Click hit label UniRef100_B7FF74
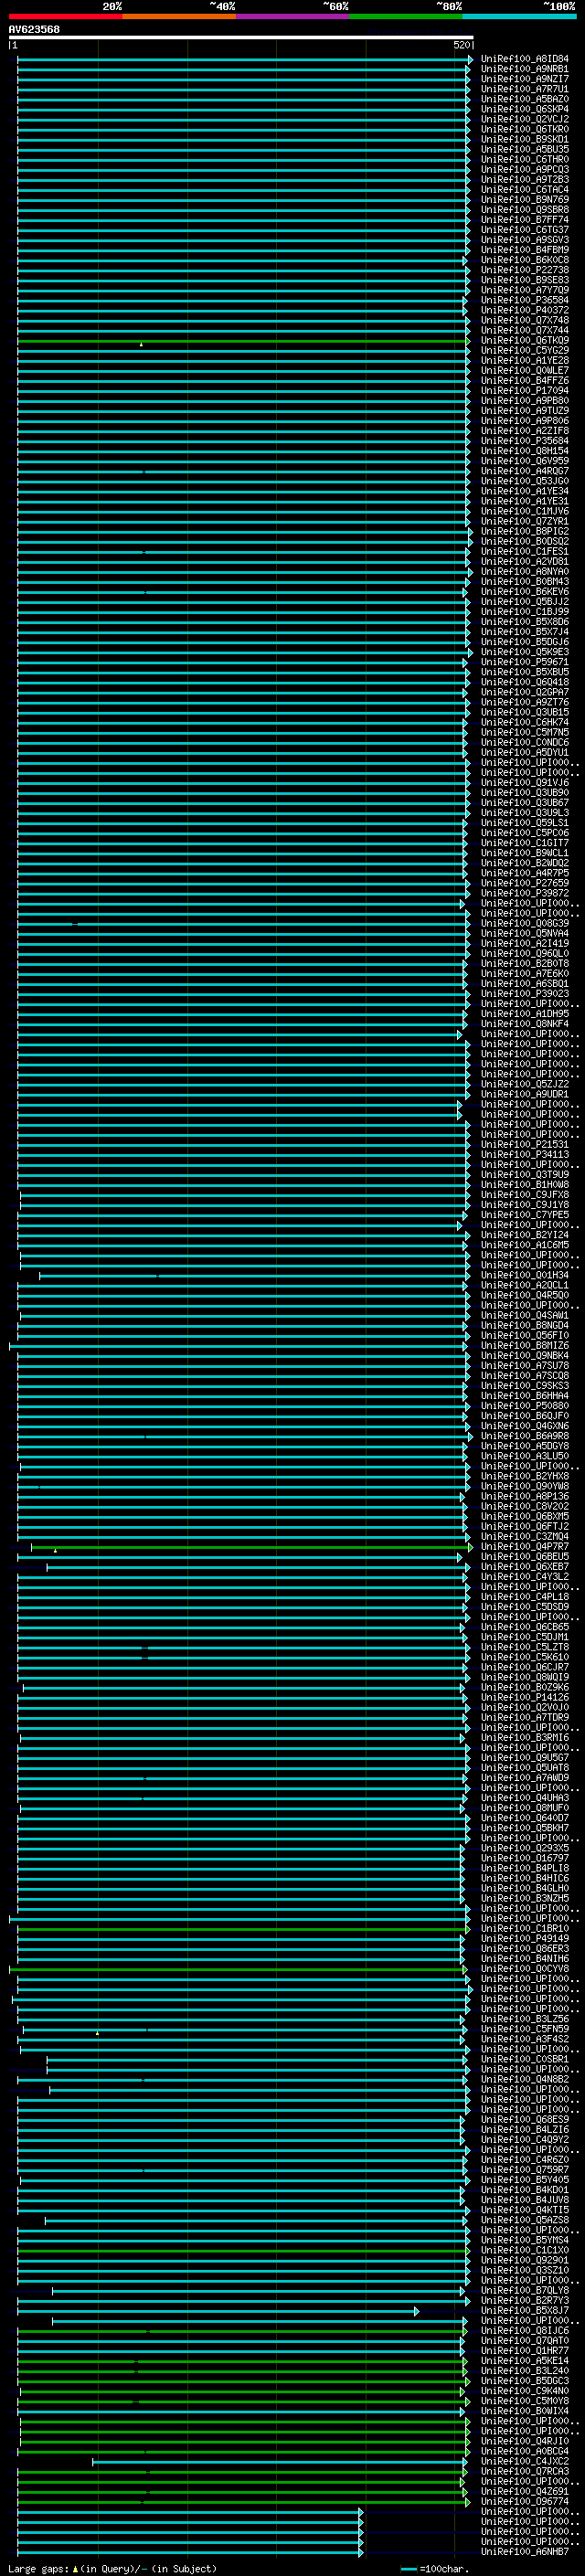 525,220
